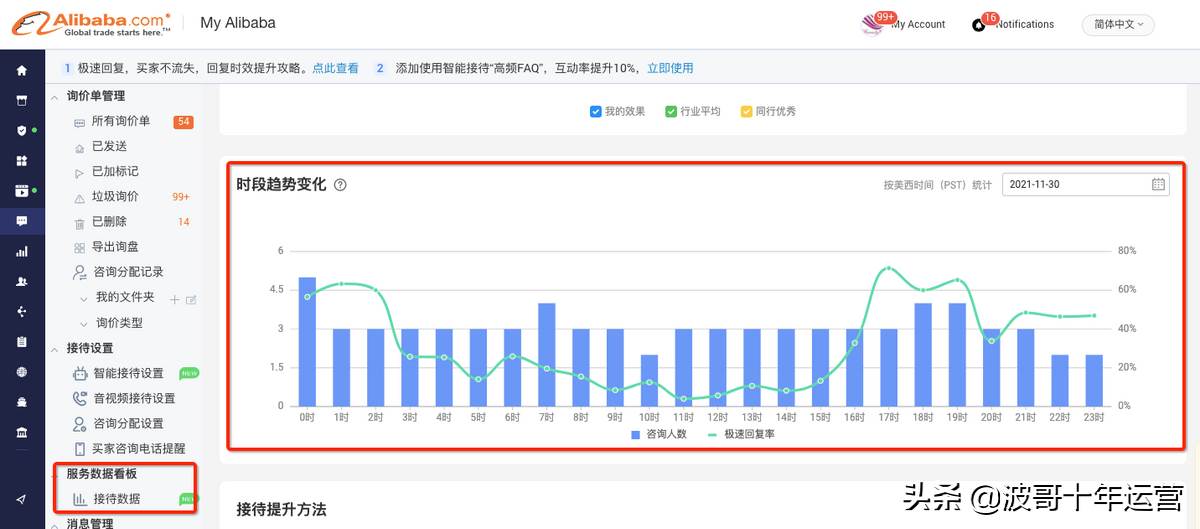Click the 7时 bar in chart
The image size is (1200, 529).
(x=547, y=354)
